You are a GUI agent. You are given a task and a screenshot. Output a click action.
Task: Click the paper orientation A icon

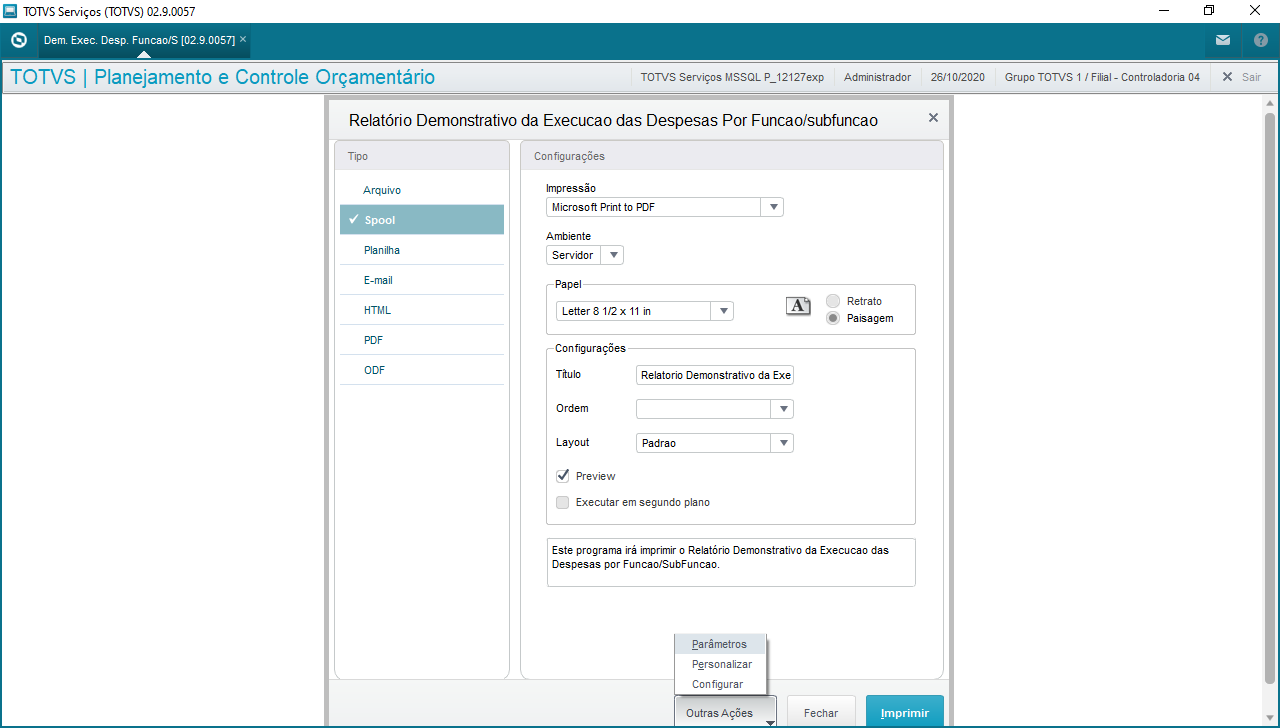pos(798,306)
